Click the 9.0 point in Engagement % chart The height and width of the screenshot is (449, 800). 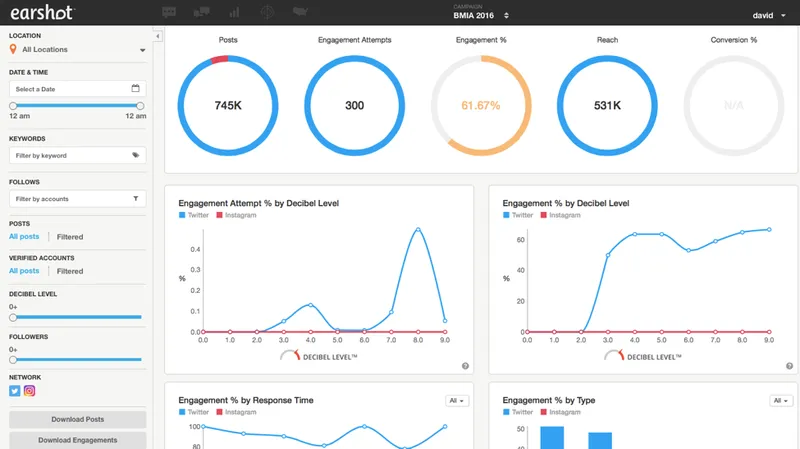click(x=769, y=230)
